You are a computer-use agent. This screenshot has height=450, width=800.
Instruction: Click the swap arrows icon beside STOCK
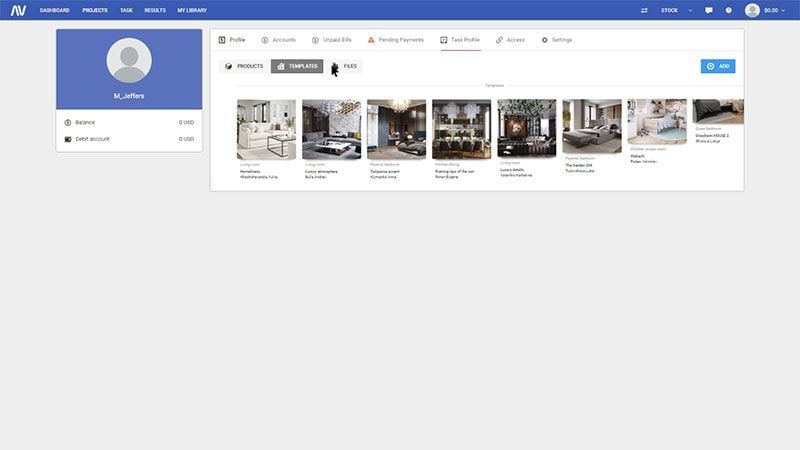point(644,10)
